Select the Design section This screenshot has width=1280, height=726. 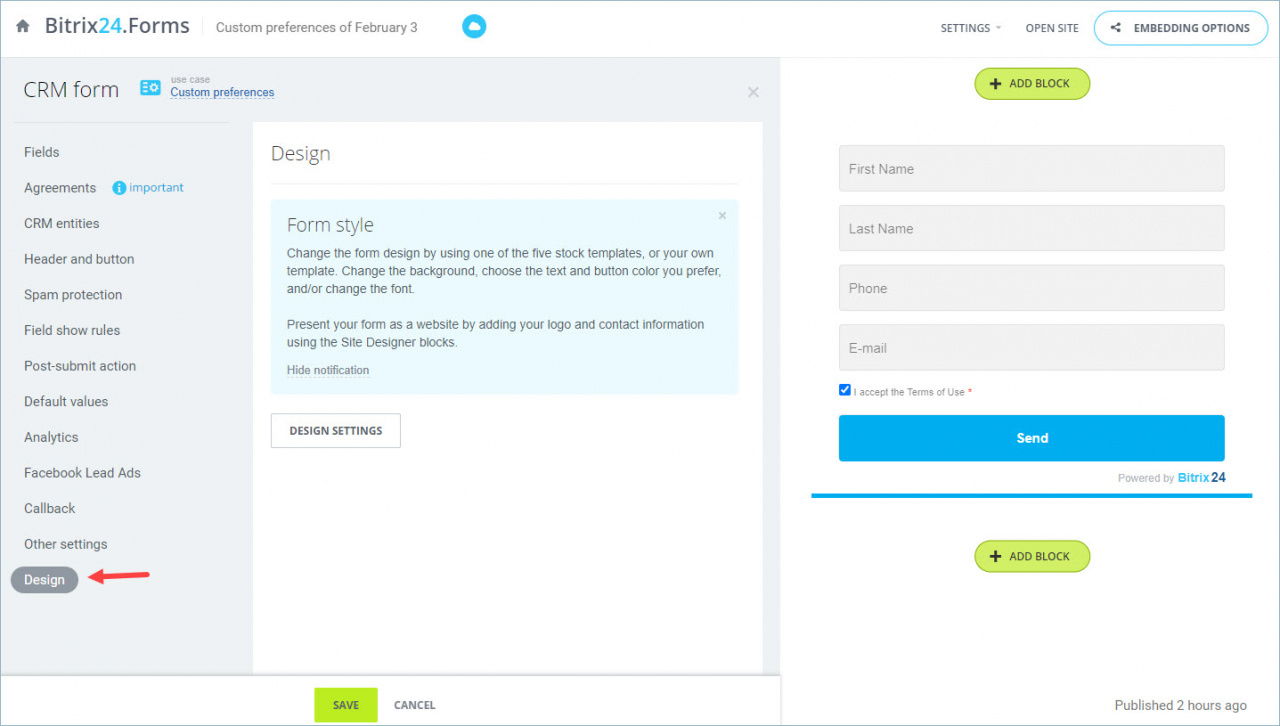tap(44, 580)
